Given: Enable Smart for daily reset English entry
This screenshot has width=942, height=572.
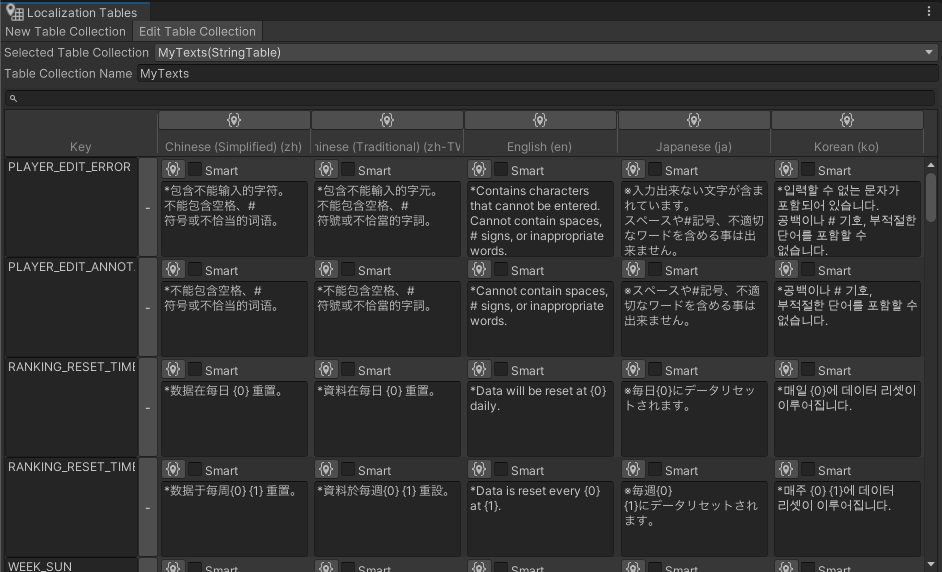Looking at the screenshot, I should 500,369.
